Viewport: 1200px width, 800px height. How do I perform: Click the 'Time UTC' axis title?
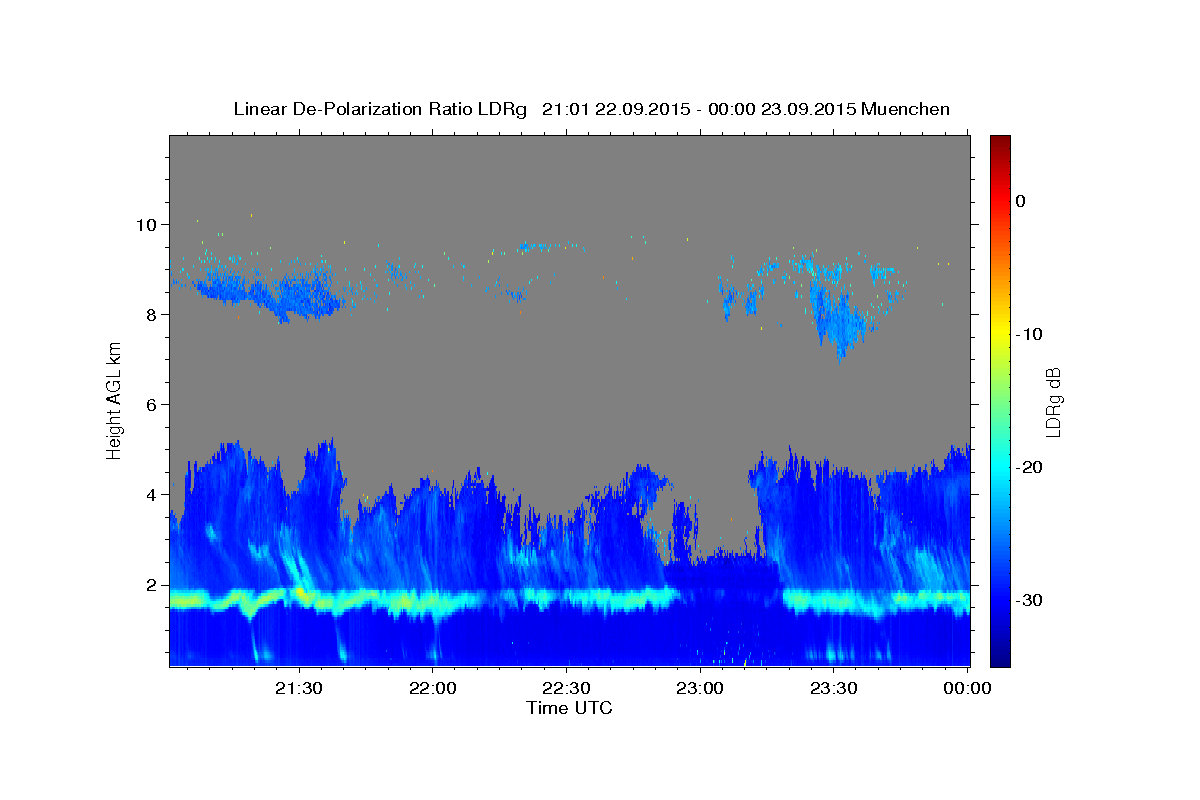tap(569, 708)
